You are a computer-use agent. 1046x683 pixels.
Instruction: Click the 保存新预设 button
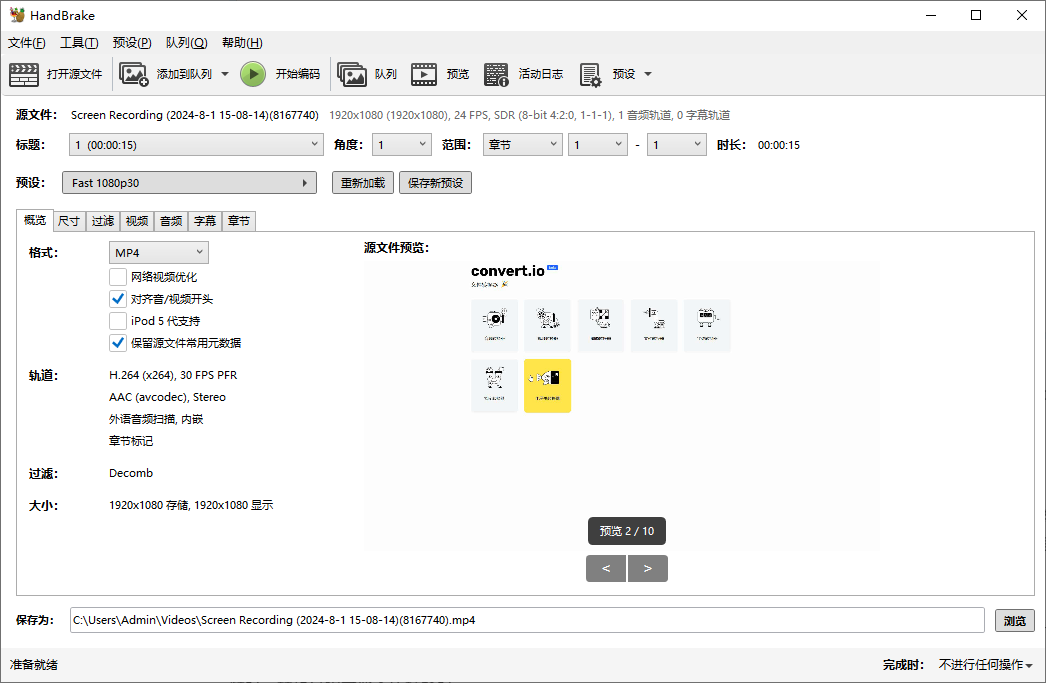coord(436,183)
